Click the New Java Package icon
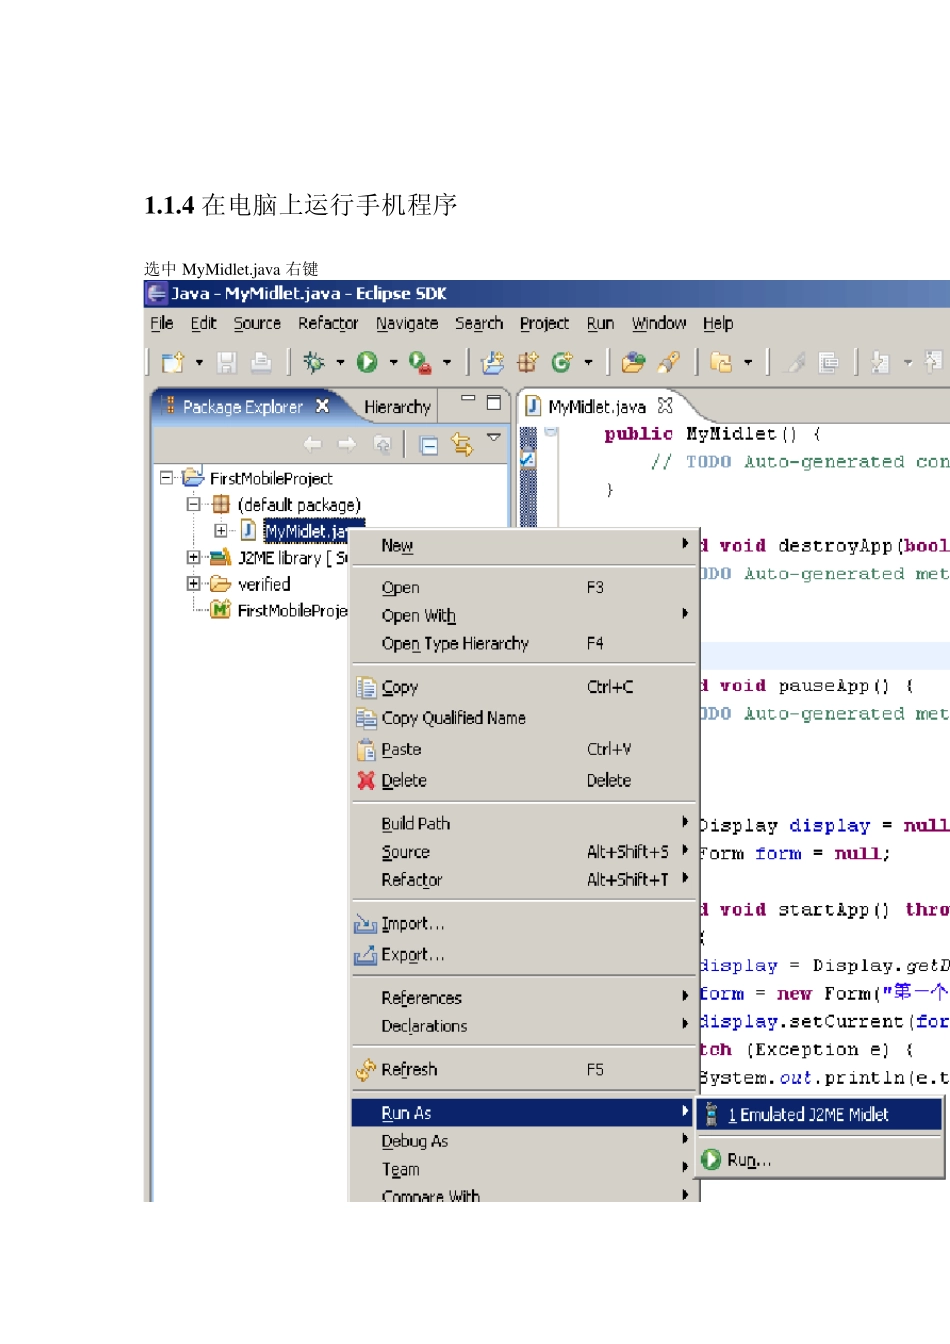The height and width of the screenshot is (1344, 950). [527, 362]
